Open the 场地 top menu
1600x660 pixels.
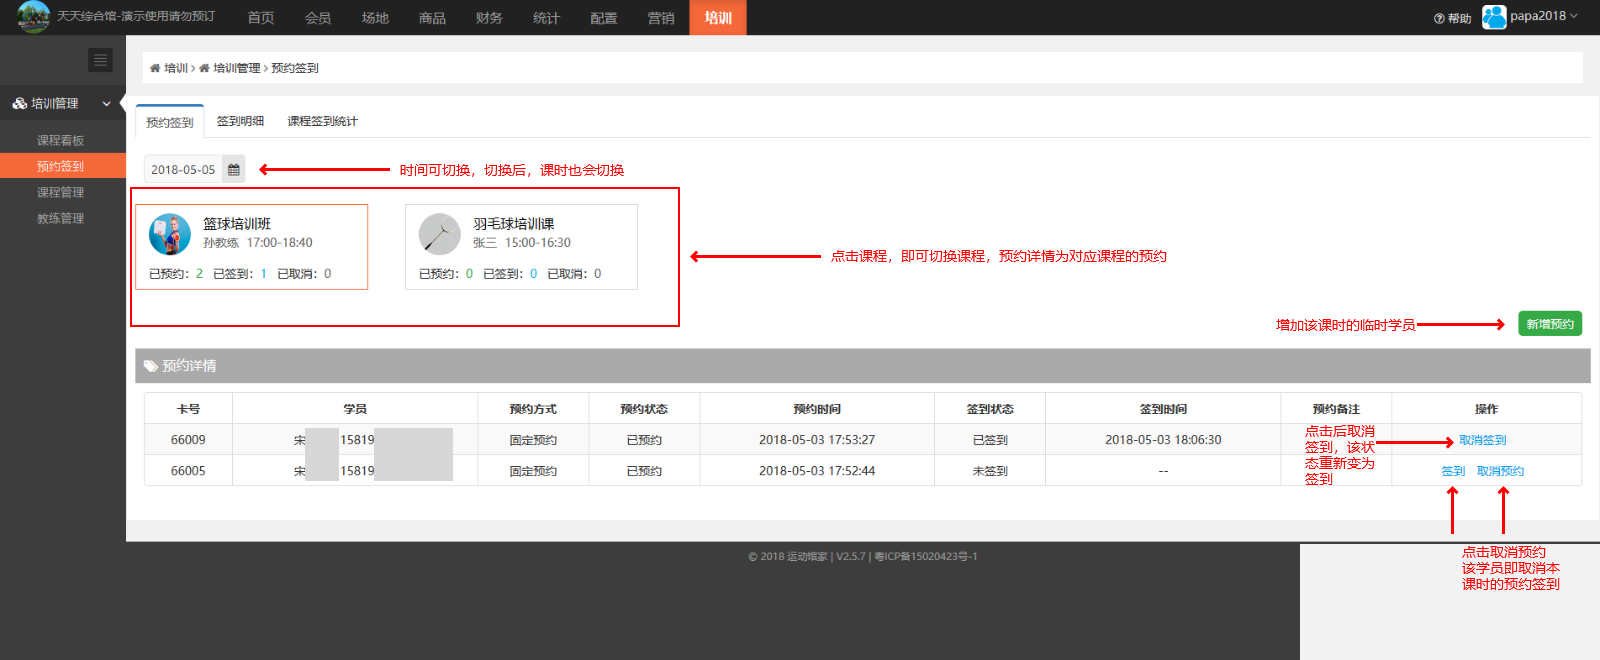click(375, 18)
